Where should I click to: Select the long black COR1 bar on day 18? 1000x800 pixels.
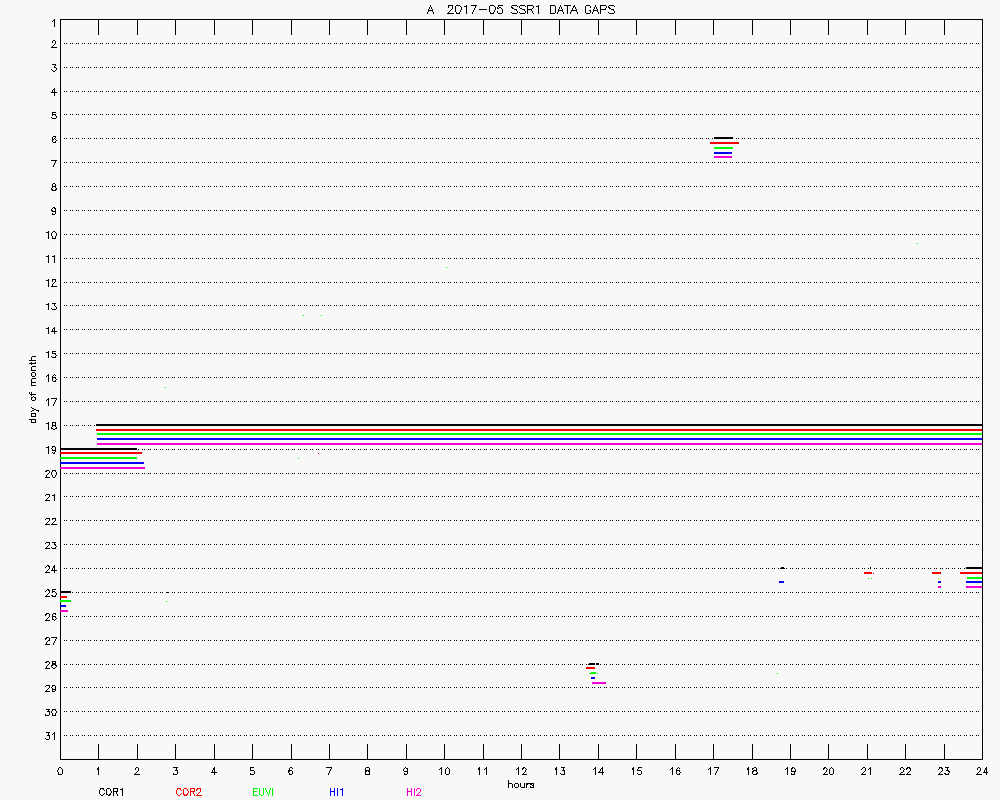coord(540,424)
